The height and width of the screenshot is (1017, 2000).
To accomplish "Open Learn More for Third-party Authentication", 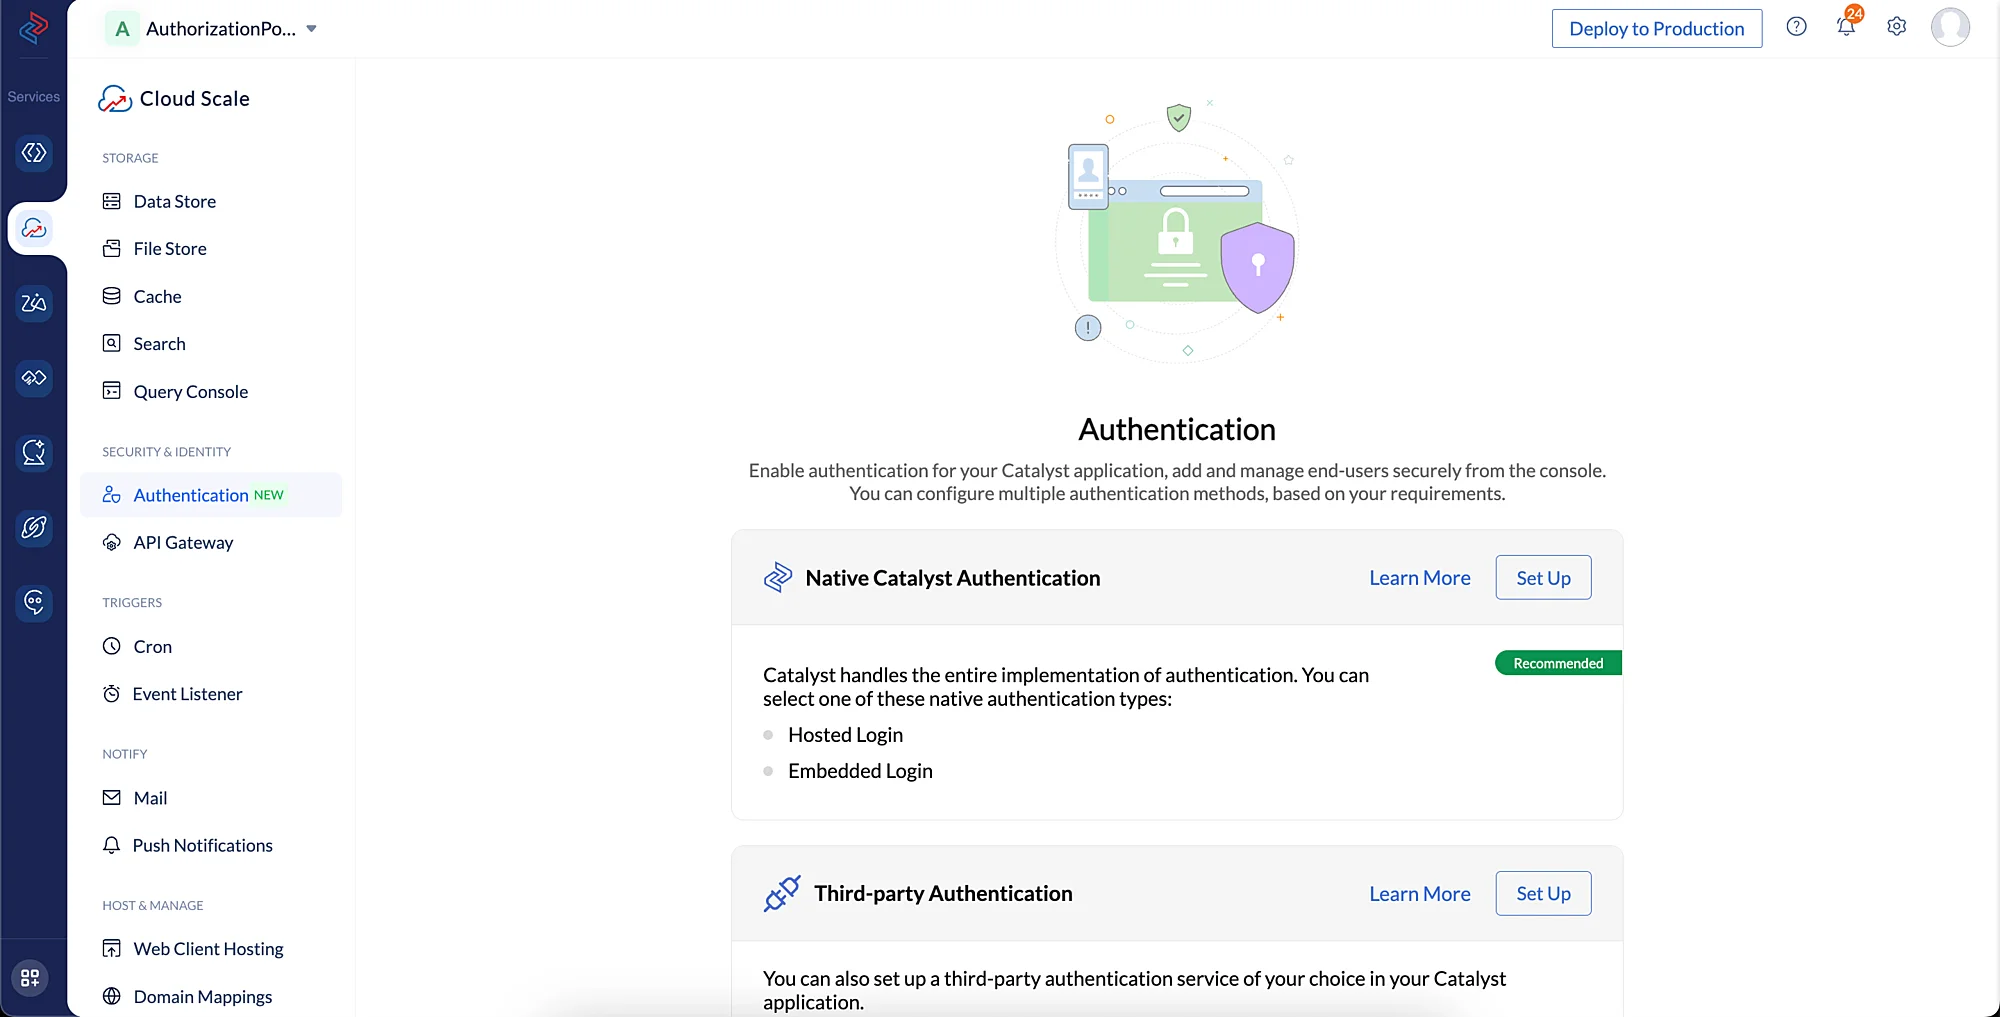I will pos(1419,894).
